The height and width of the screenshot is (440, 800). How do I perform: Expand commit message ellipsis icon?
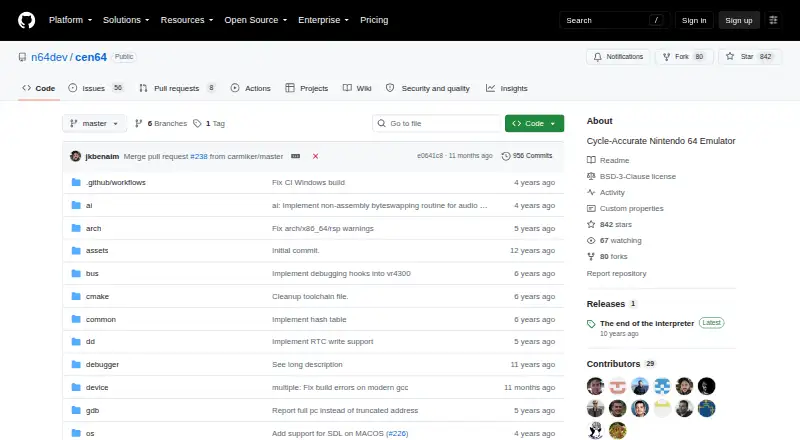point(295,156)
